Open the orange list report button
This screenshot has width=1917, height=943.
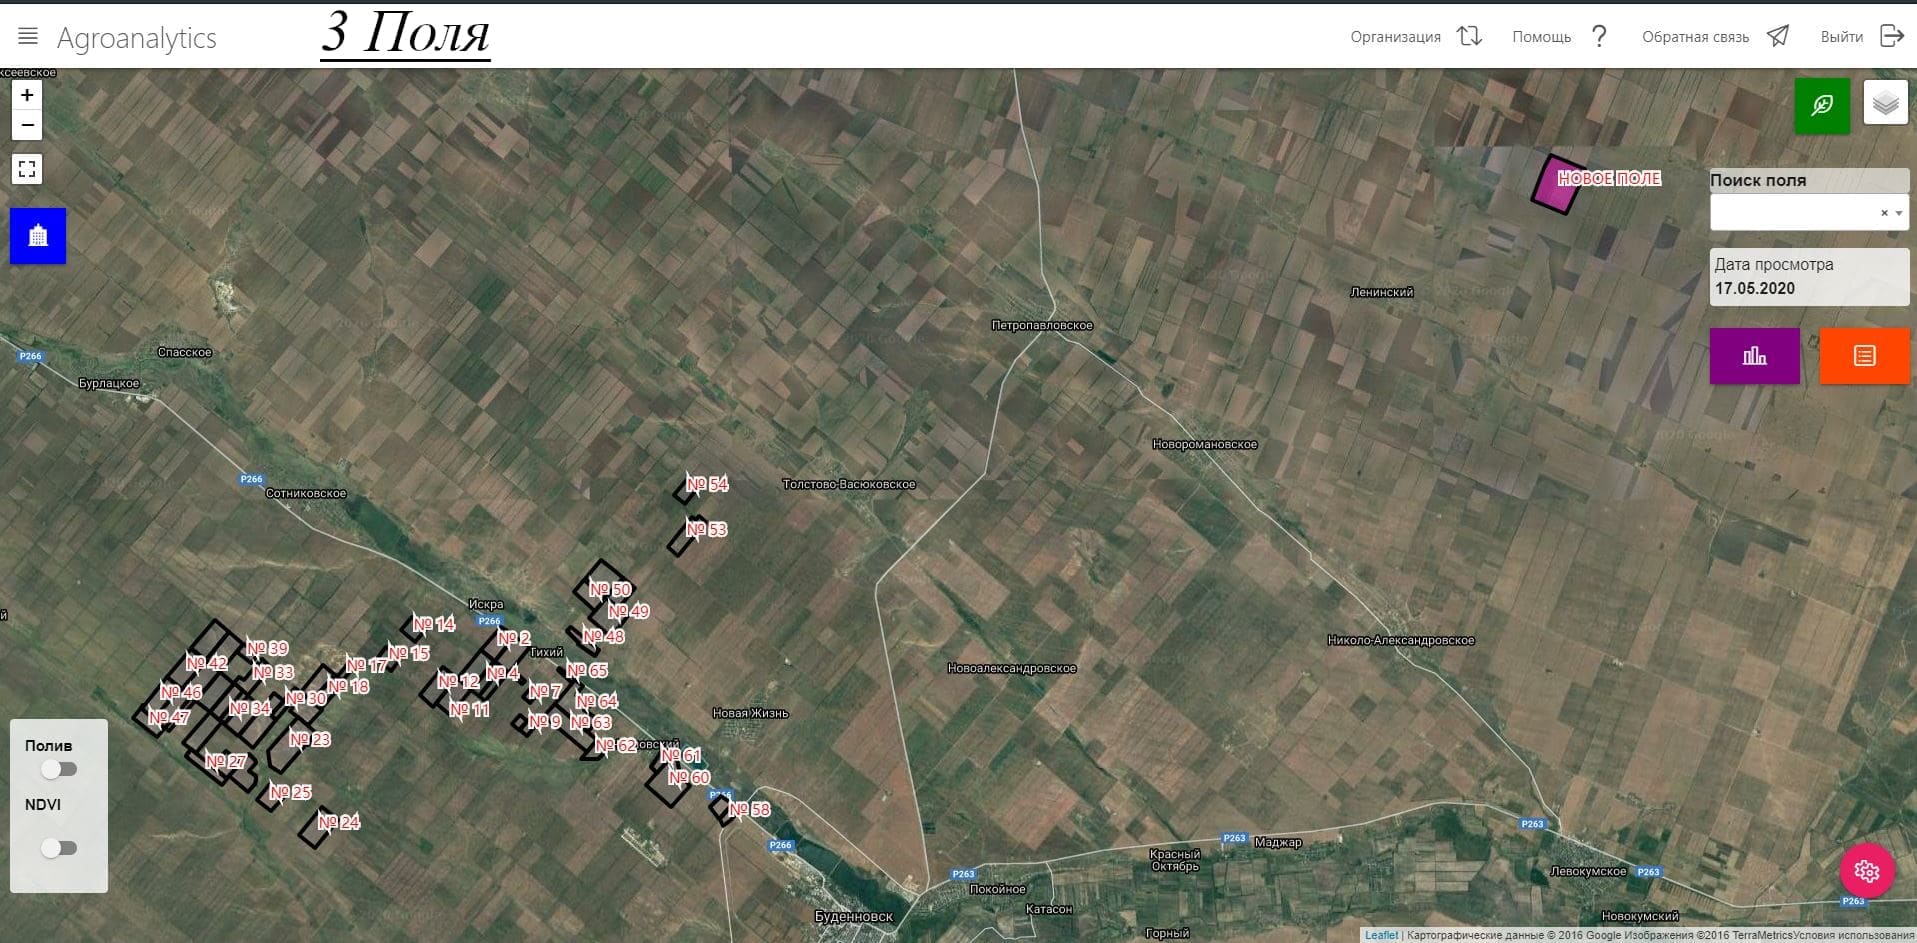[1864, 356]
